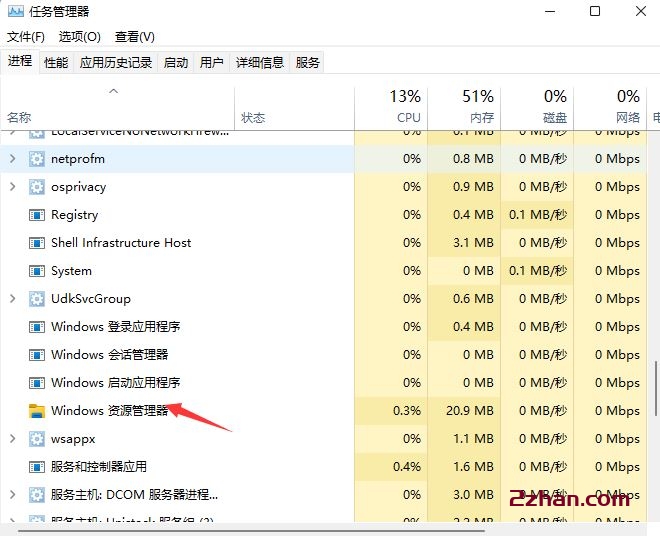660x536 pixels.
Task: Select the netprofm process name
Action: [x=78, y=159]
